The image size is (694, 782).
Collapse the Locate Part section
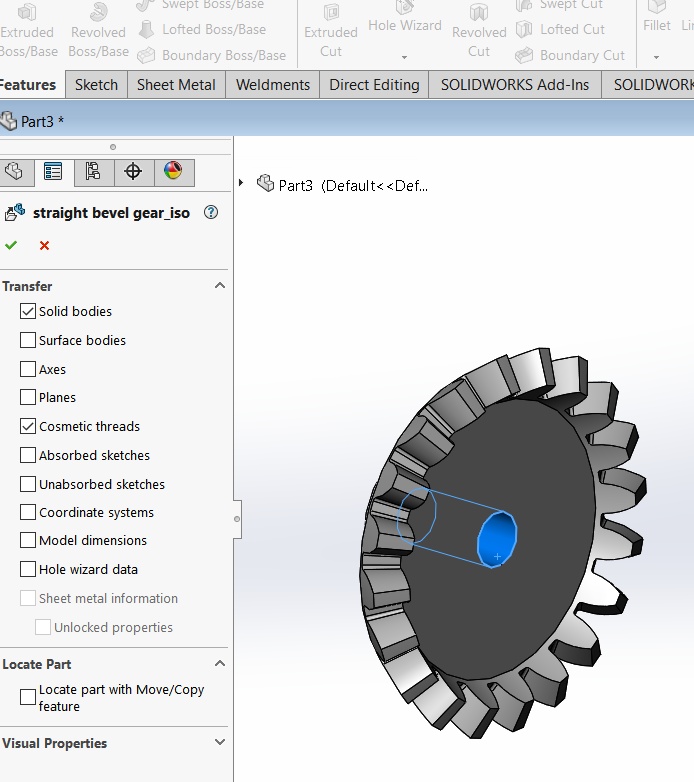pyautogui.click(x=220, y=664)
